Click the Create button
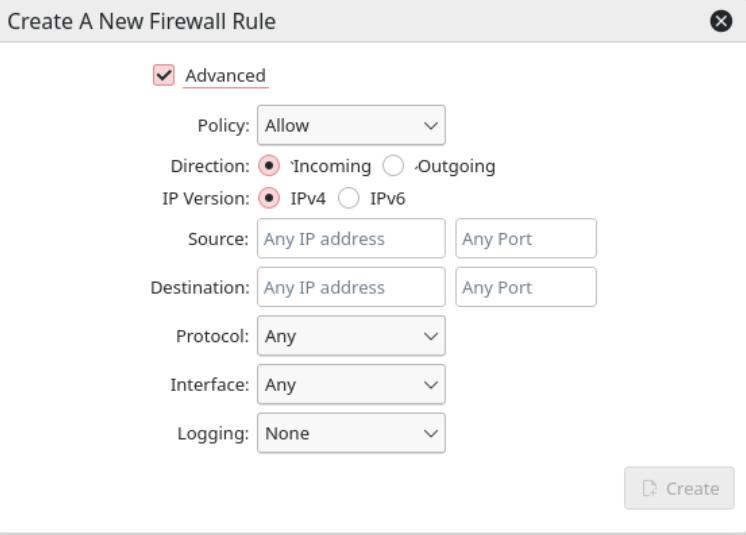This screenshot has height=535, width=746. (679, 488)
